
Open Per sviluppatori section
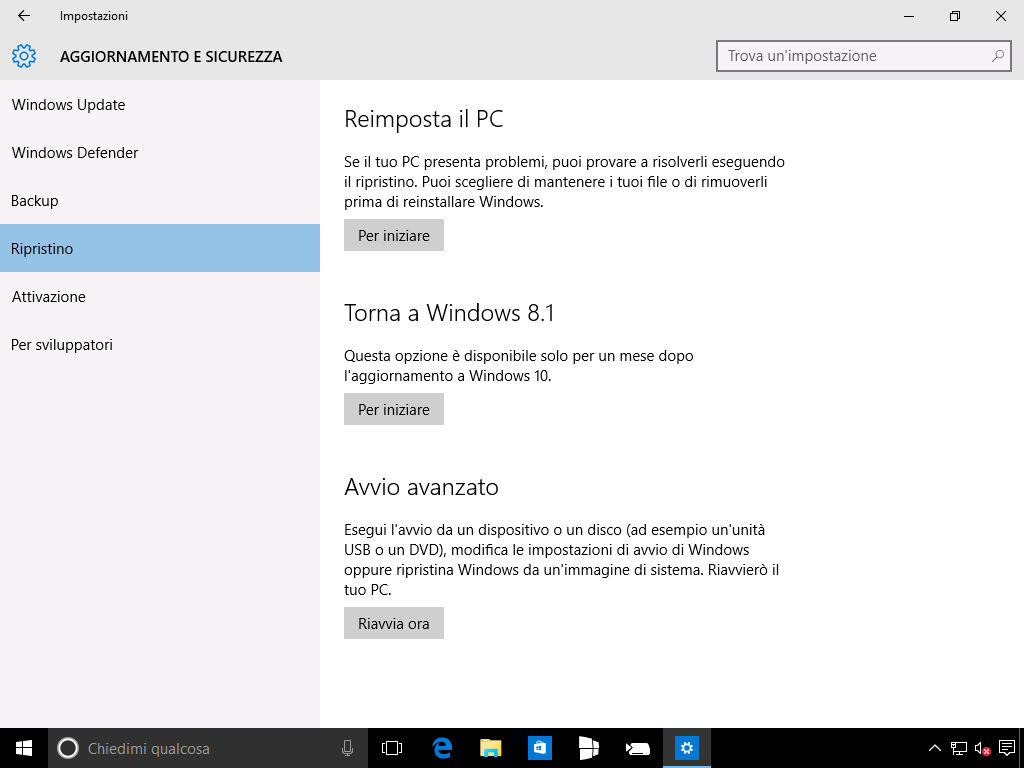pyautogui.click(x=160, y=344)
